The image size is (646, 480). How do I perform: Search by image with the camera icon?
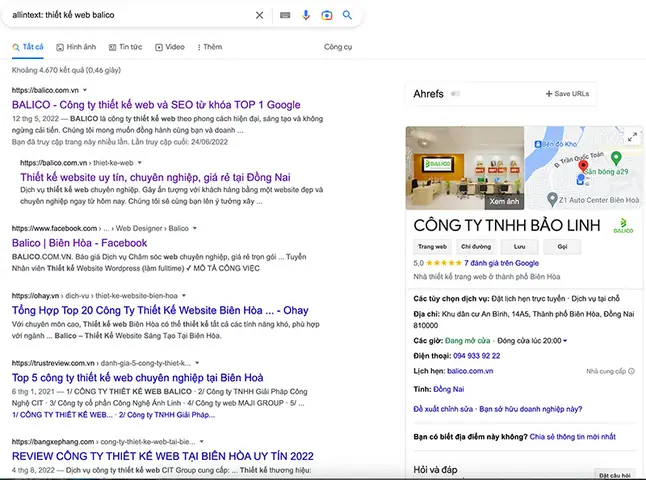click(x=327, y=15)
